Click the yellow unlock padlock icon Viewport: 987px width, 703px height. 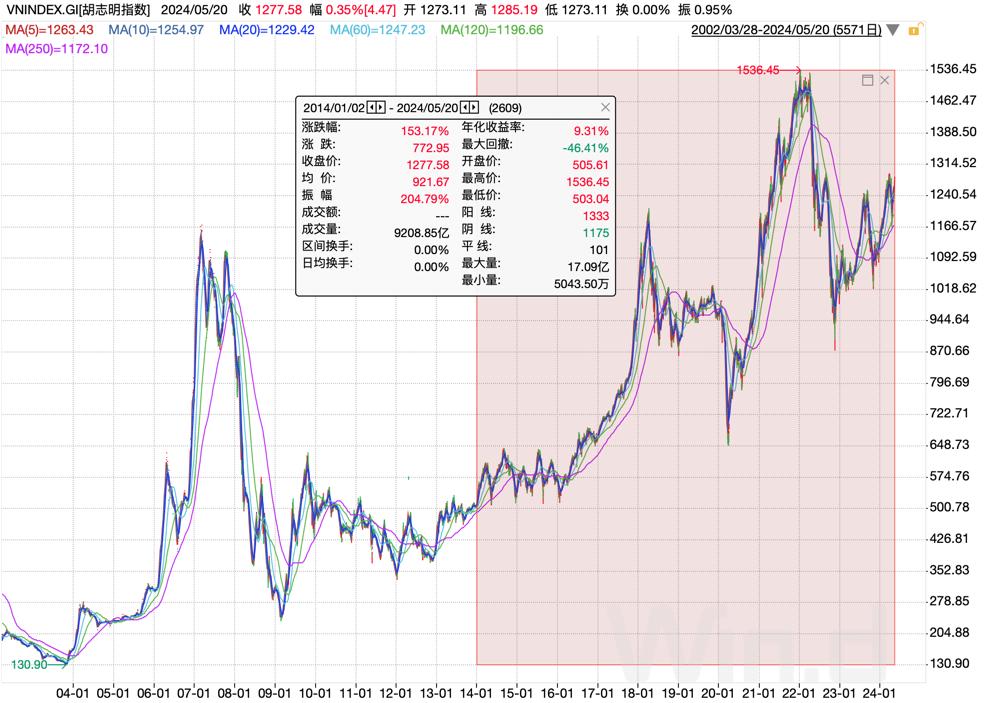[x=914, y=30]
